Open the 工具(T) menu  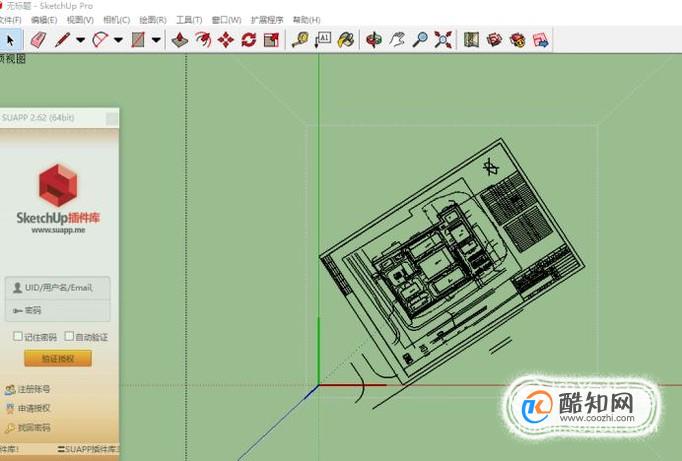(x=189, y=20)
